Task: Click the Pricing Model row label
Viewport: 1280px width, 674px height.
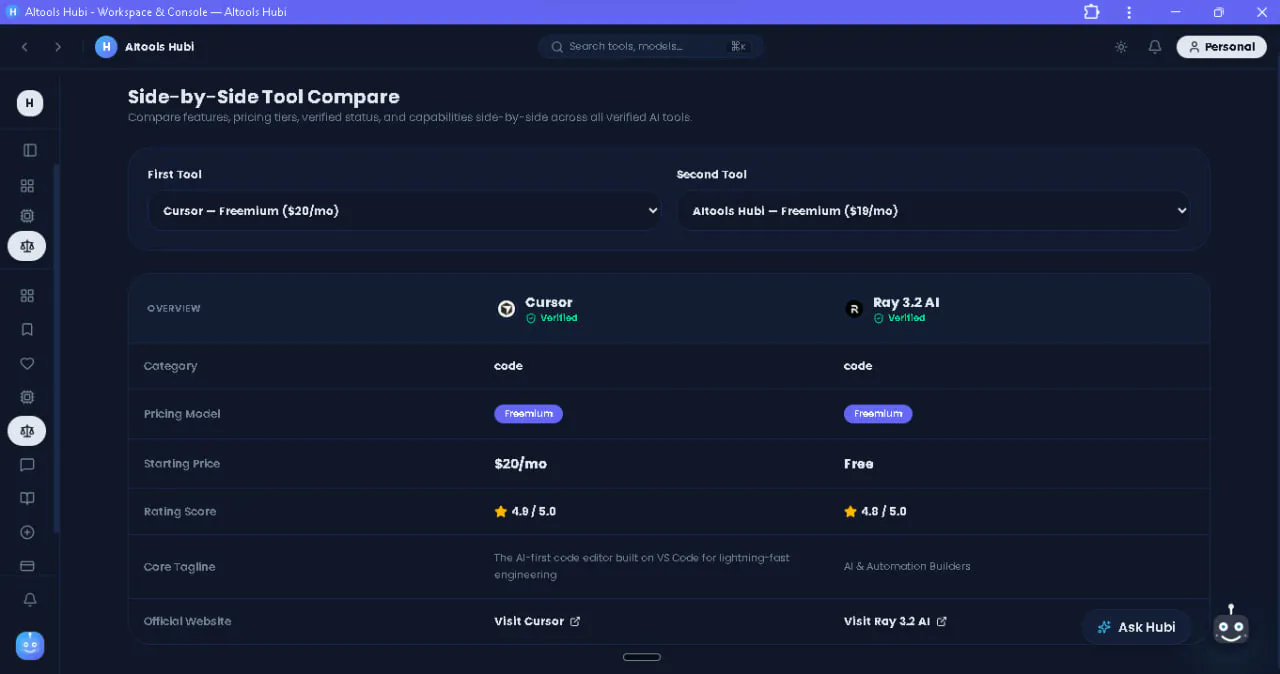Action: click(x=182, y=414)
